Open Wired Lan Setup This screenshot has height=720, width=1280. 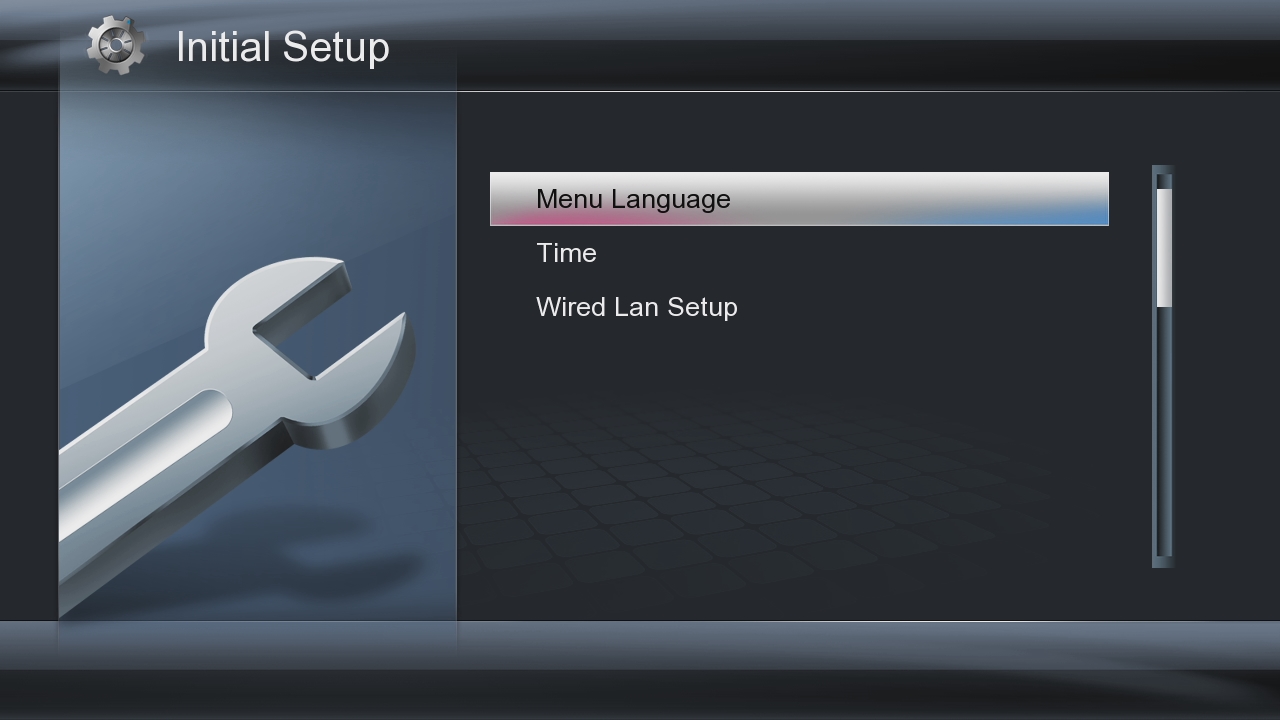coord(637,307)
